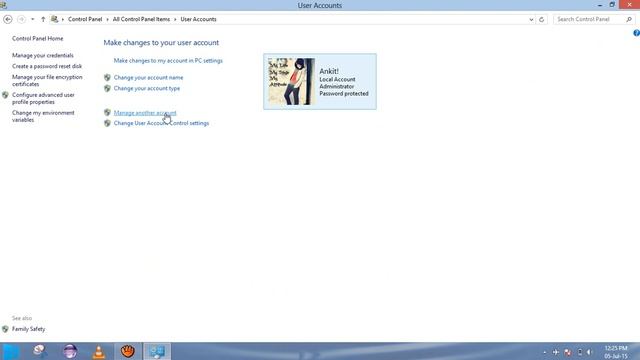
Task: Open Make changes to my account in PC settings
Action: [x=168, y=60]
